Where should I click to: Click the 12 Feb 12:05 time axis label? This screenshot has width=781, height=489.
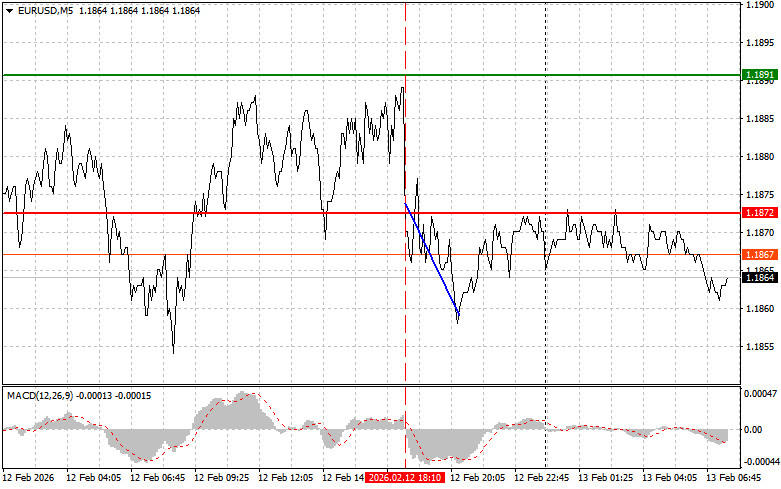[285, 478]
